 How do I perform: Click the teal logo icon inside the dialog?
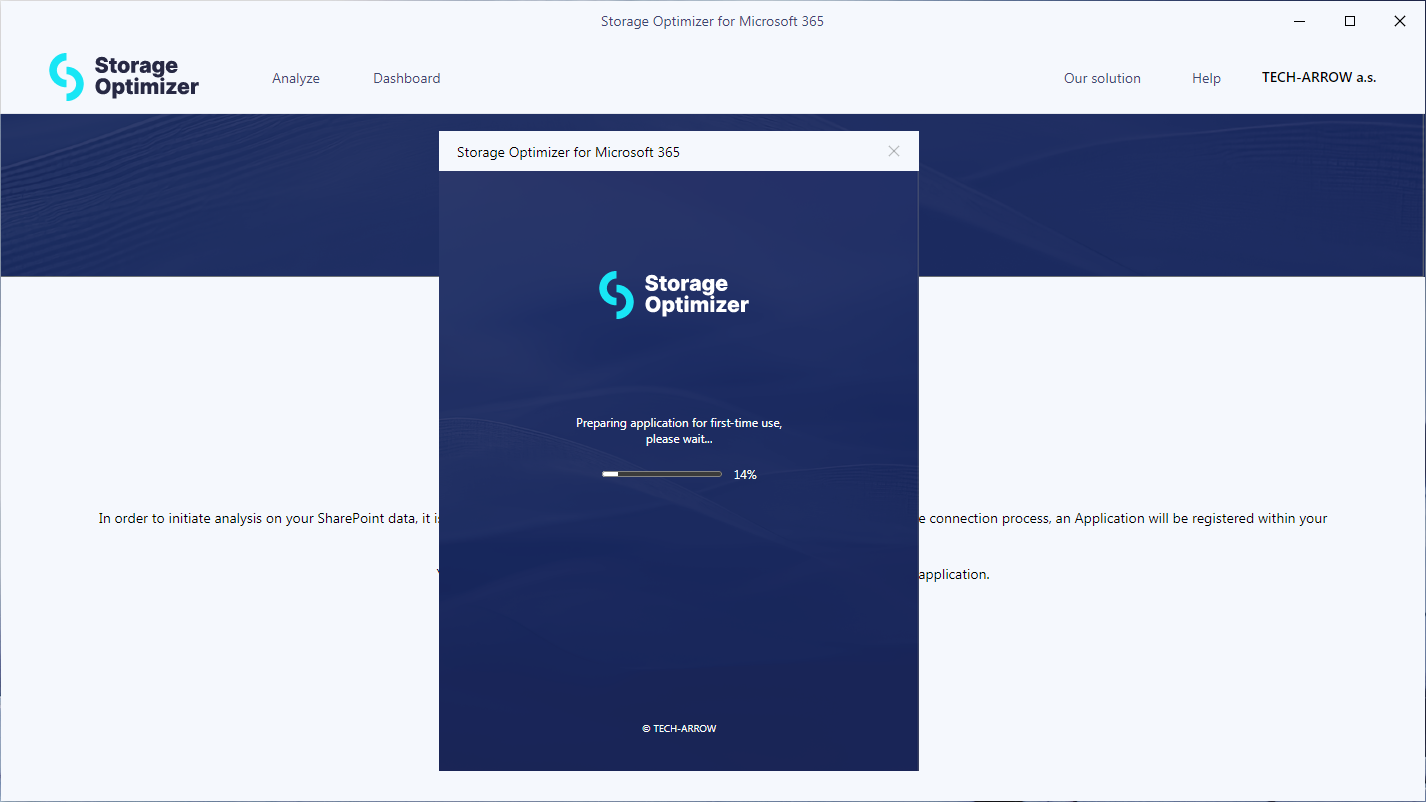click(616, 295)
